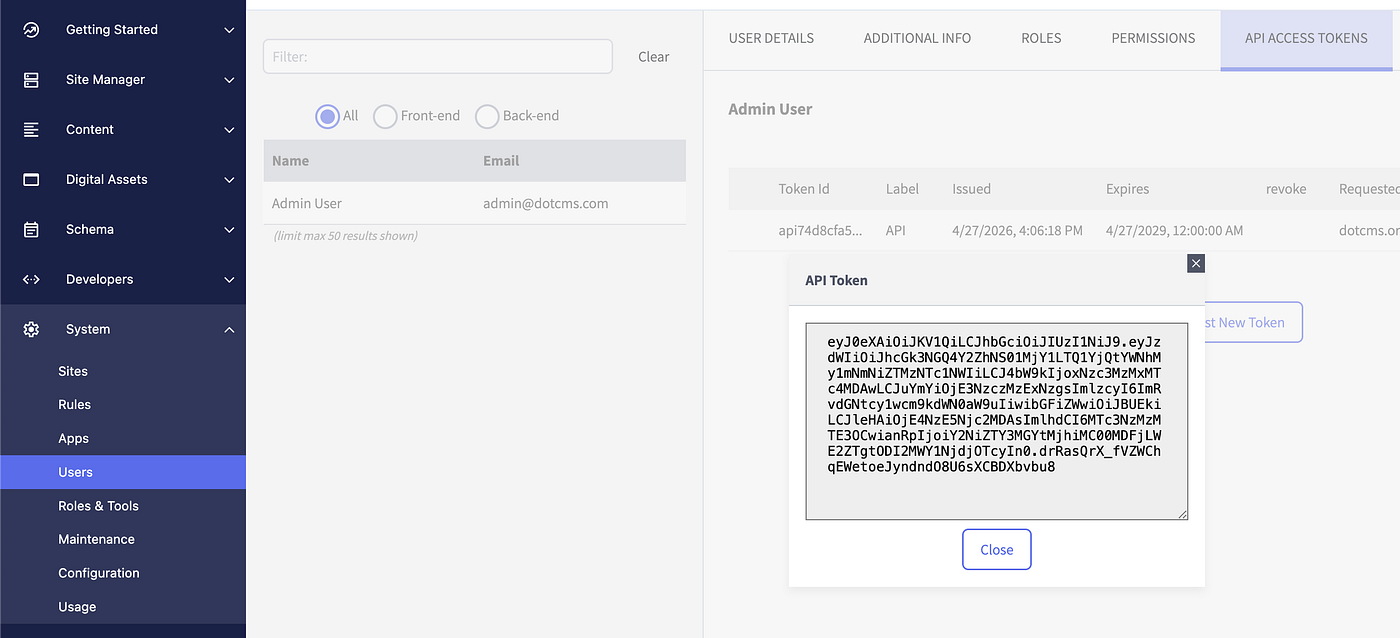Click the Developers label
This screenshot has height=638, width=1400.
point(99,280)
